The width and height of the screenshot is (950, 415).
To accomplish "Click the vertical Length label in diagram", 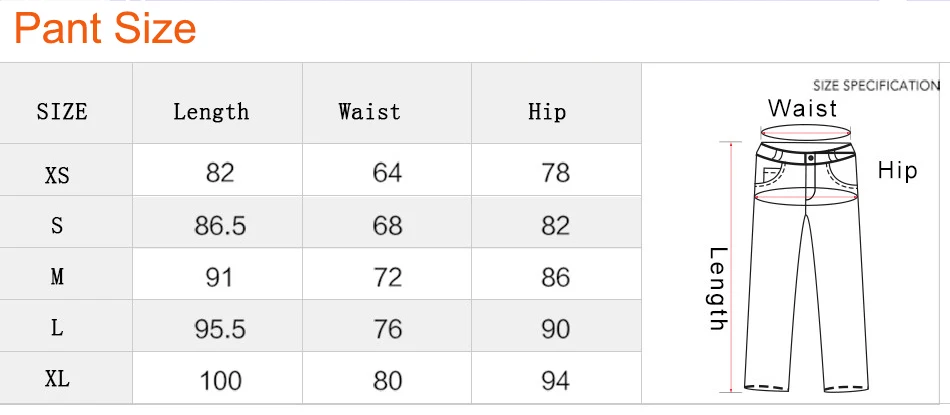I will 718,288.
